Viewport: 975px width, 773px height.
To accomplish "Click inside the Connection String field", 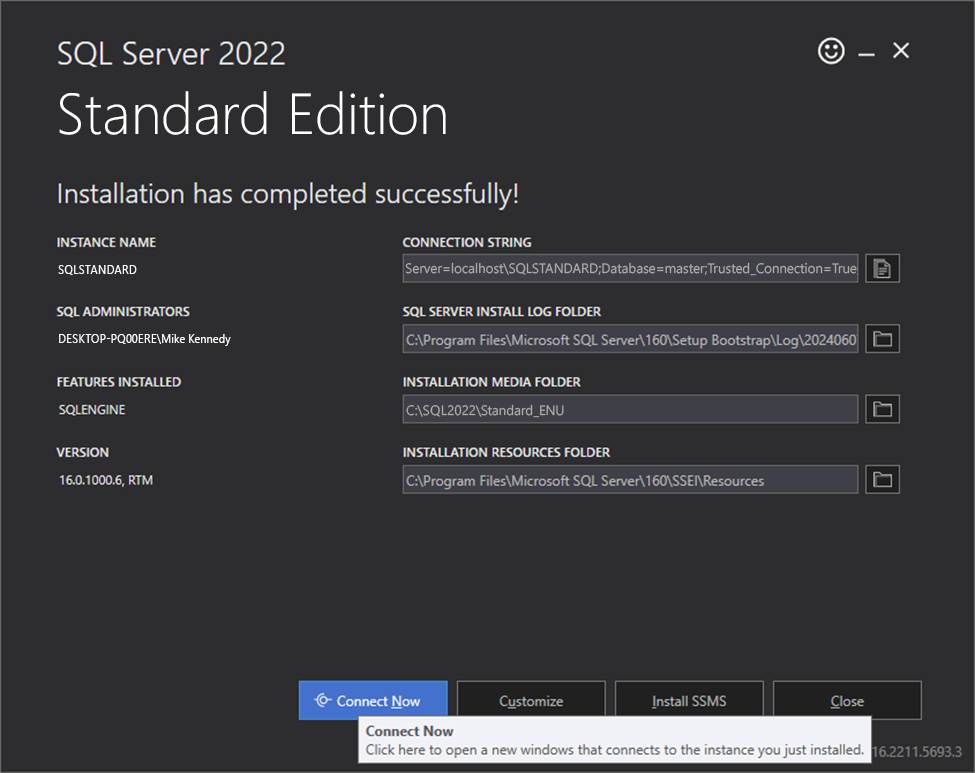I will point(630,269).
